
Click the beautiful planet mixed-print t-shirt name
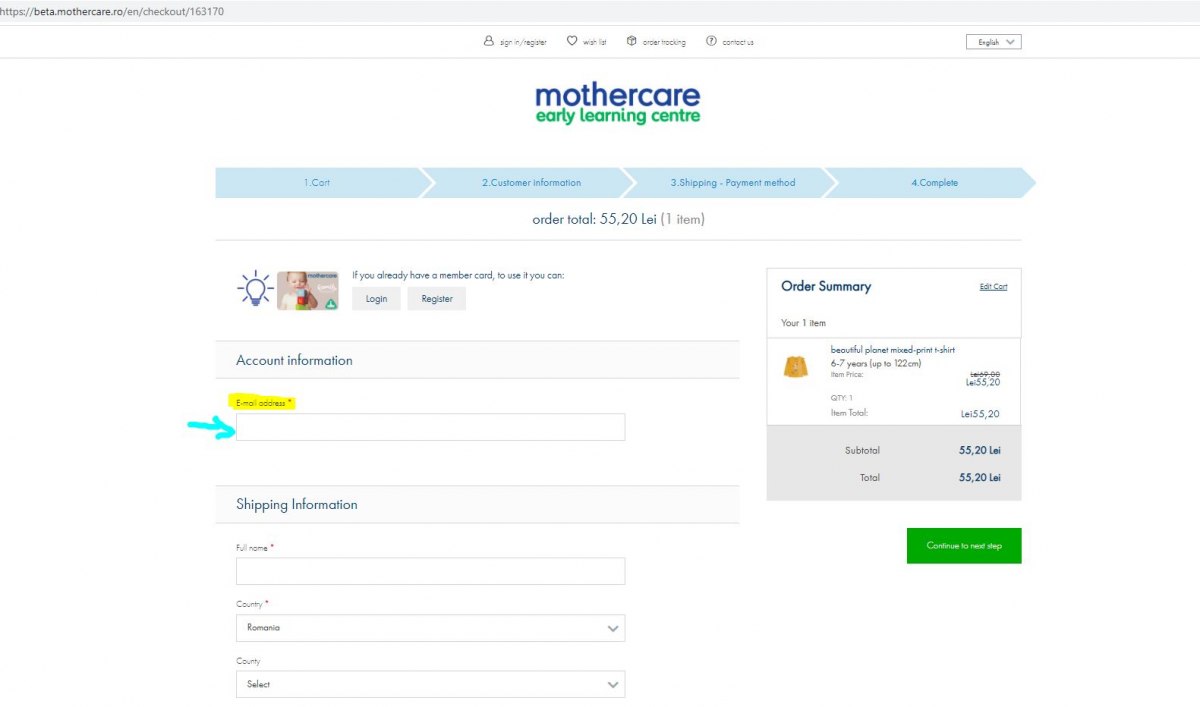click(x=893, y=350)
